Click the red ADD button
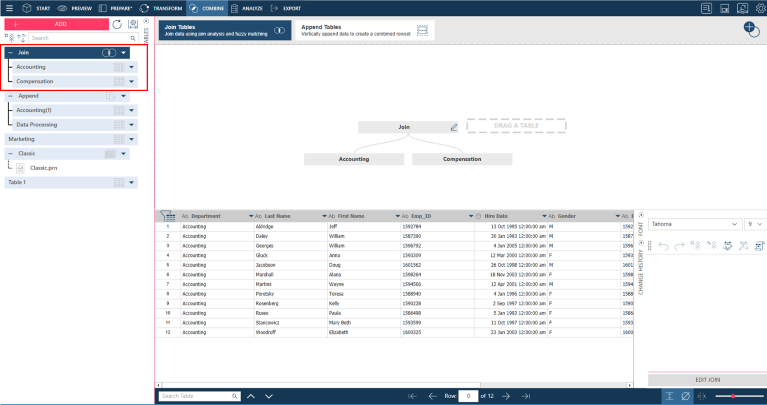Screen dimensions: 767x405 pyautogui.click(x=57, y=24)
